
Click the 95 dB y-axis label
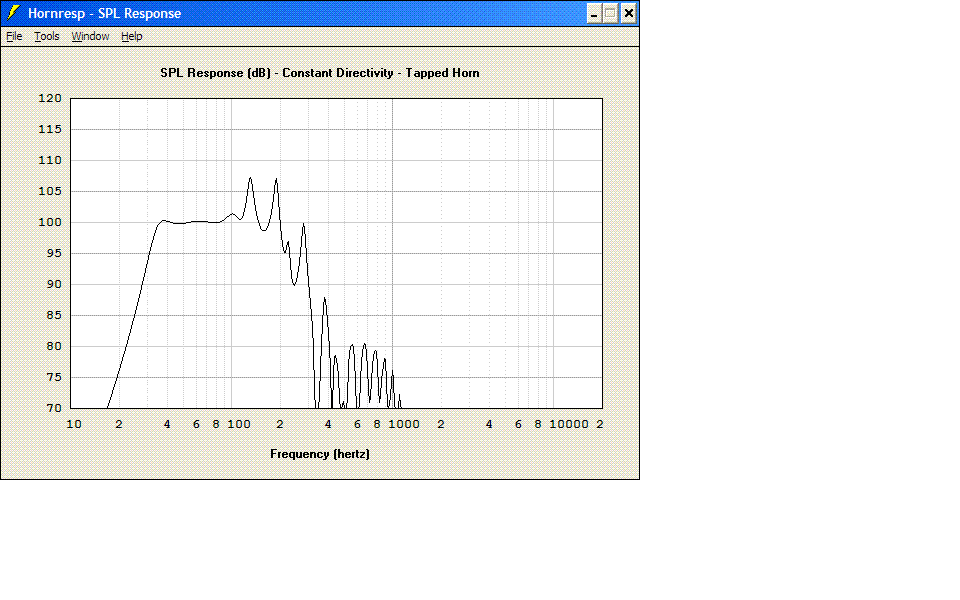[54, 253]
